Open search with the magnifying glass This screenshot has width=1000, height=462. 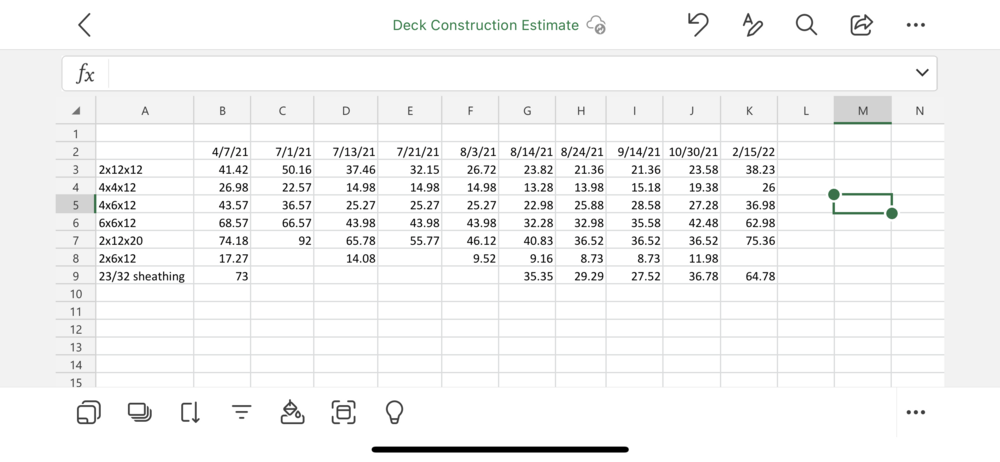(x=806, y=25)
